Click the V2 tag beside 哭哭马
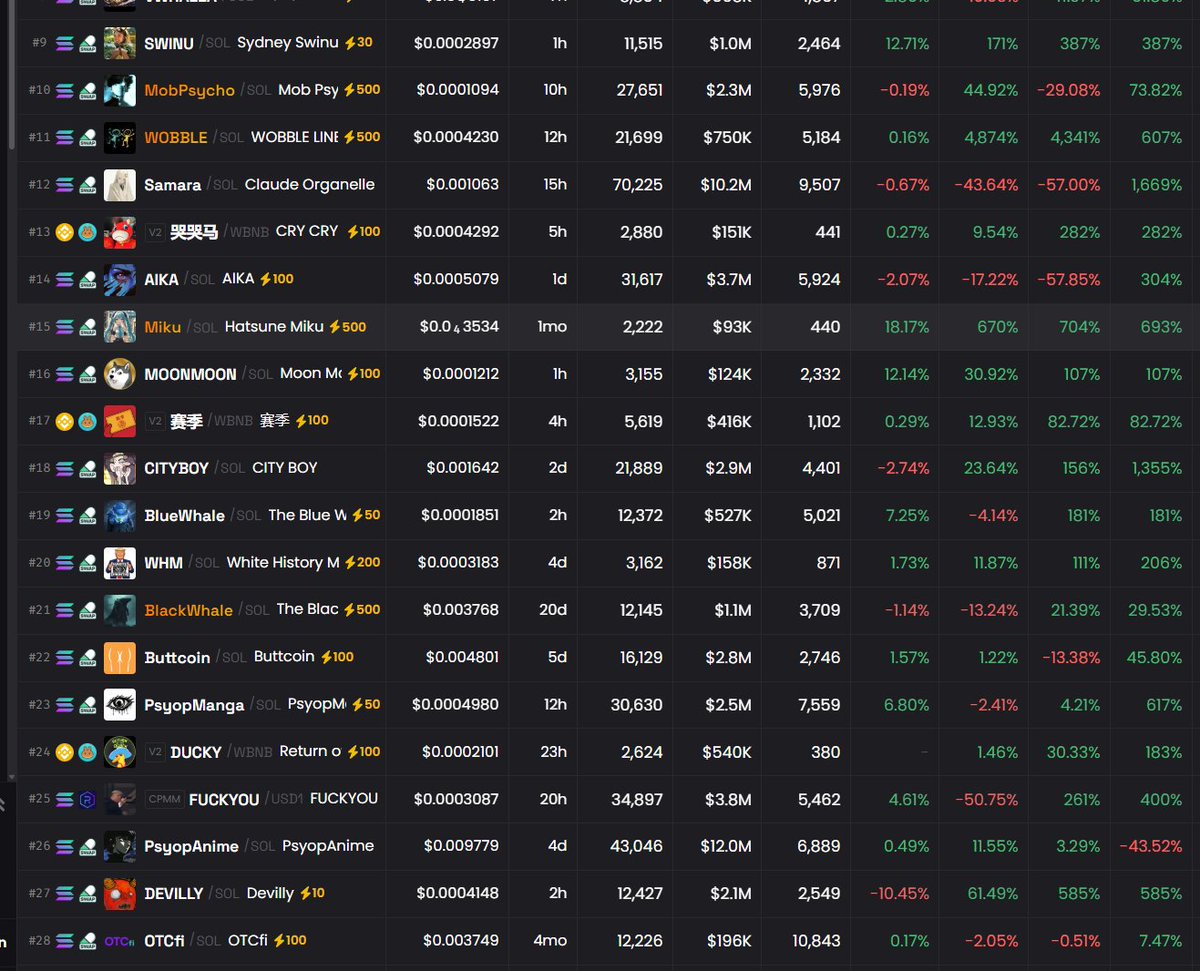This screenshot has height=971, width=1200. (155, 232)
